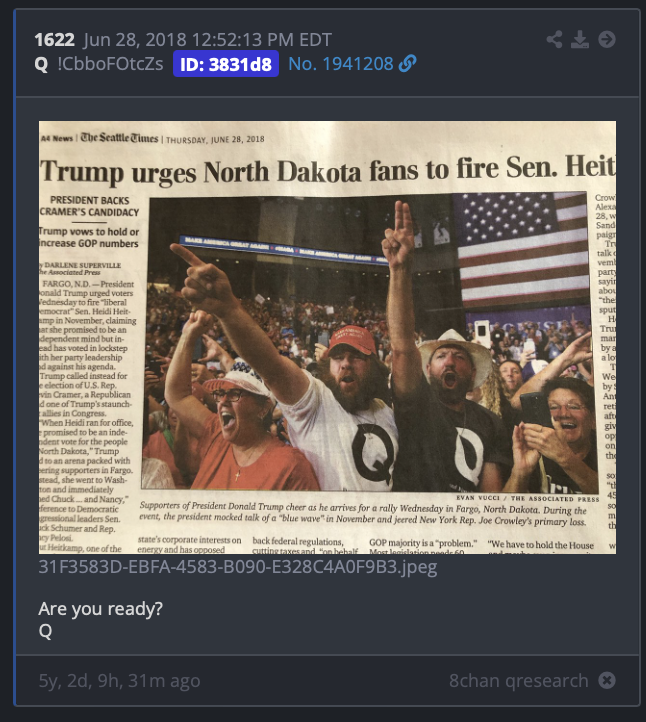Screen dimensions: 646x722
Task: Open the No. 1941208 post link
Action: (341, 64)
